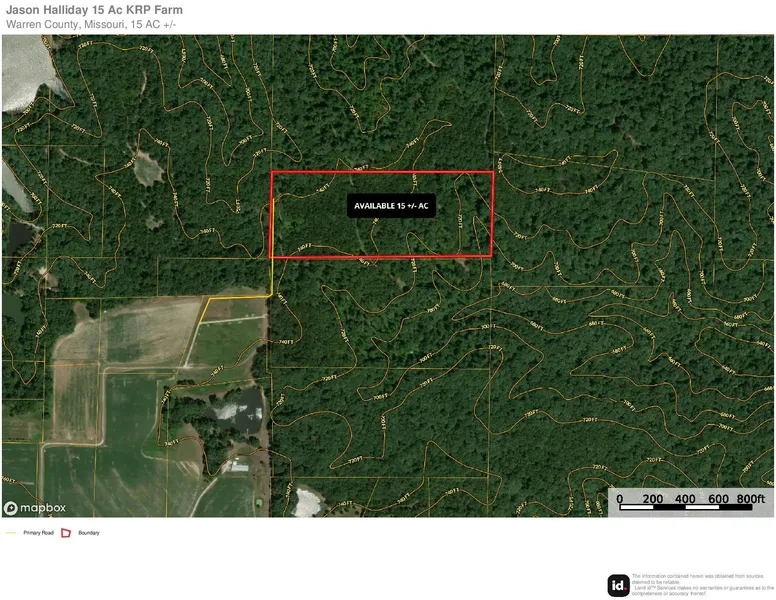This screenshot has height=600, width=776.
Task: Click the white clearing along the bottom map edge
Action: (307, 502)
